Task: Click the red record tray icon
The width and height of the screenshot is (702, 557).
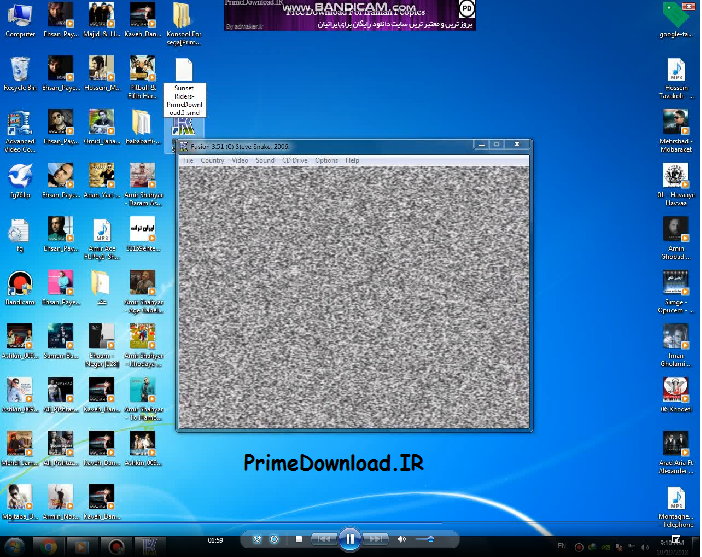Action: 578,547
